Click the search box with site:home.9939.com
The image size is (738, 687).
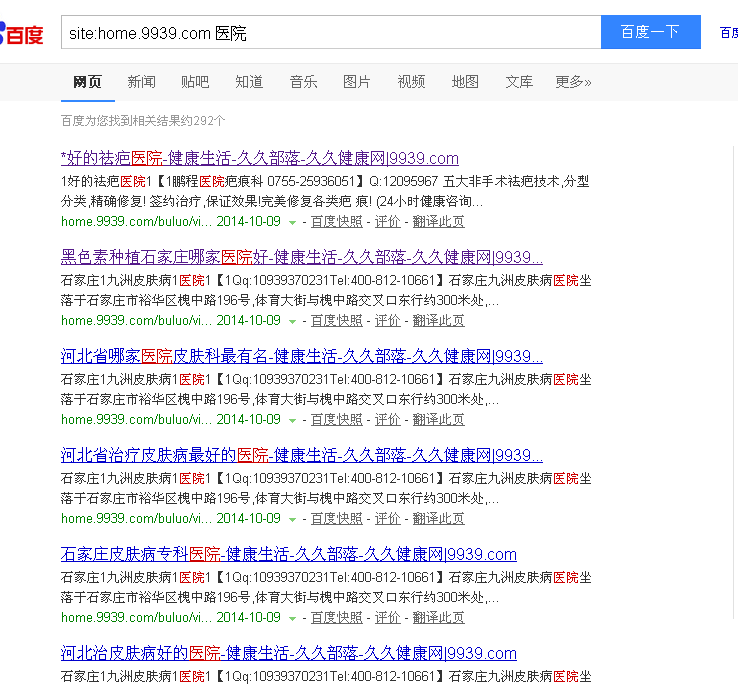(x=331, y=32)
